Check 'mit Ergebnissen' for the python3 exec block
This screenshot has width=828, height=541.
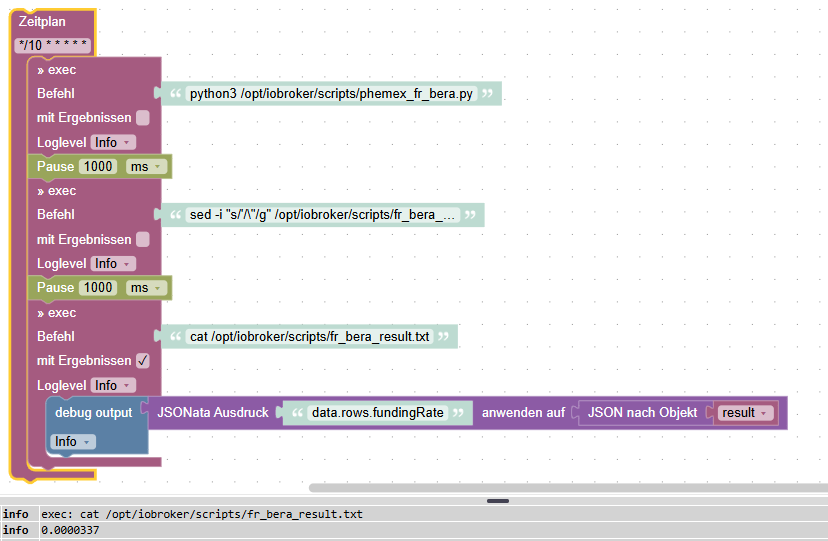click(x=143, y=118)
